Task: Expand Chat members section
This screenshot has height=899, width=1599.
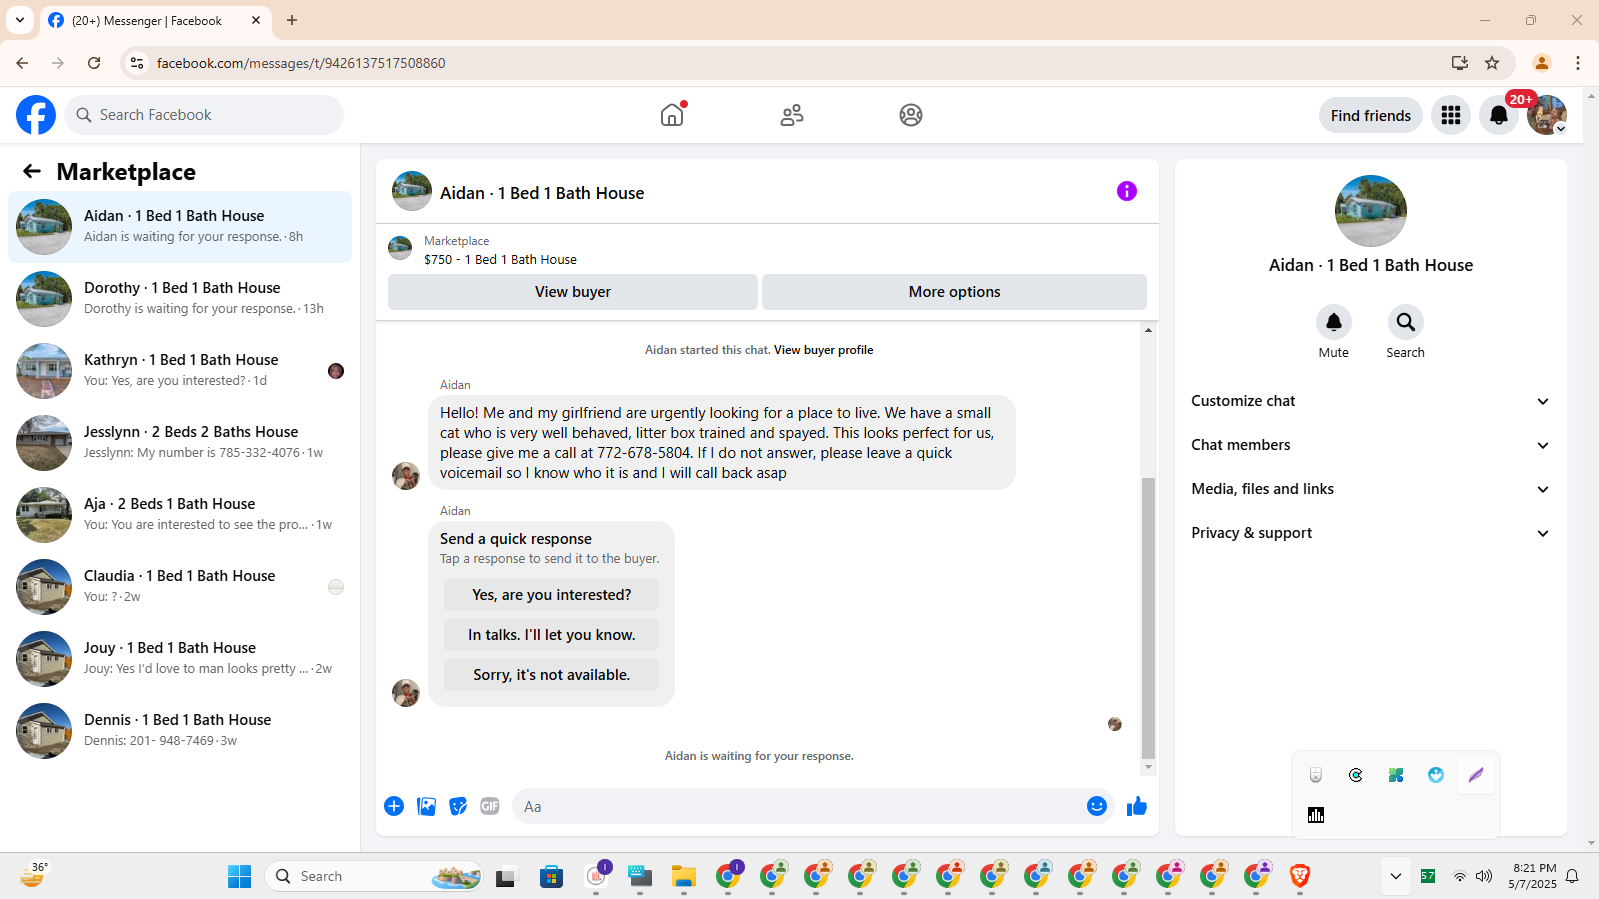Action: click(x=1370, y=445)
